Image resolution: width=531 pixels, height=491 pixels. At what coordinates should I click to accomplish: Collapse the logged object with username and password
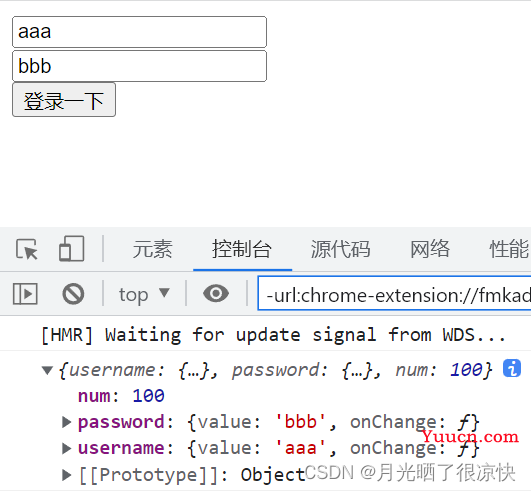47,370
